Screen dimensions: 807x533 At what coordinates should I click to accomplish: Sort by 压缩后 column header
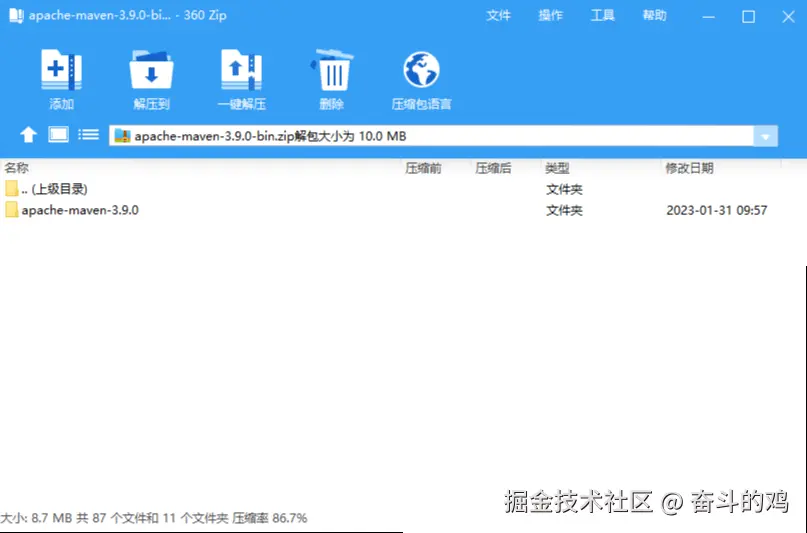pyautogui.click(x=493, y=168)
